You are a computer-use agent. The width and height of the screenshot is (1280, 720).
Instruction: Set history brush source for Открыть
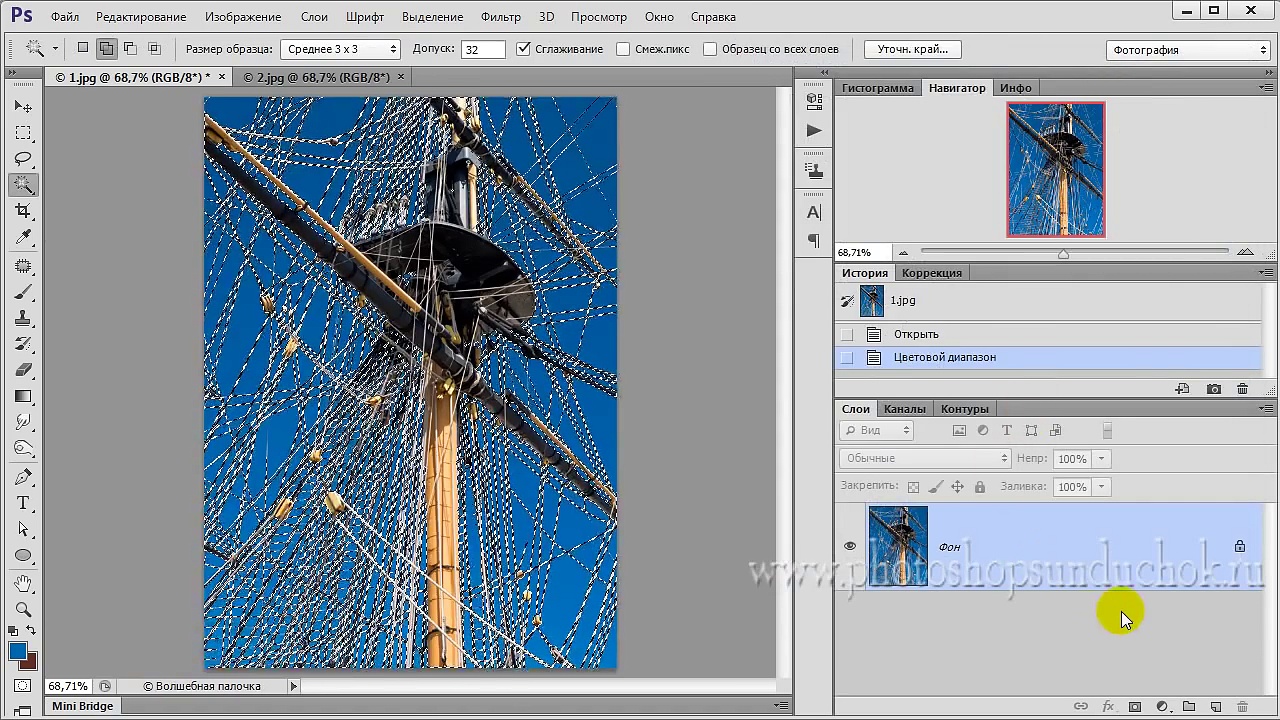[847, 334]
